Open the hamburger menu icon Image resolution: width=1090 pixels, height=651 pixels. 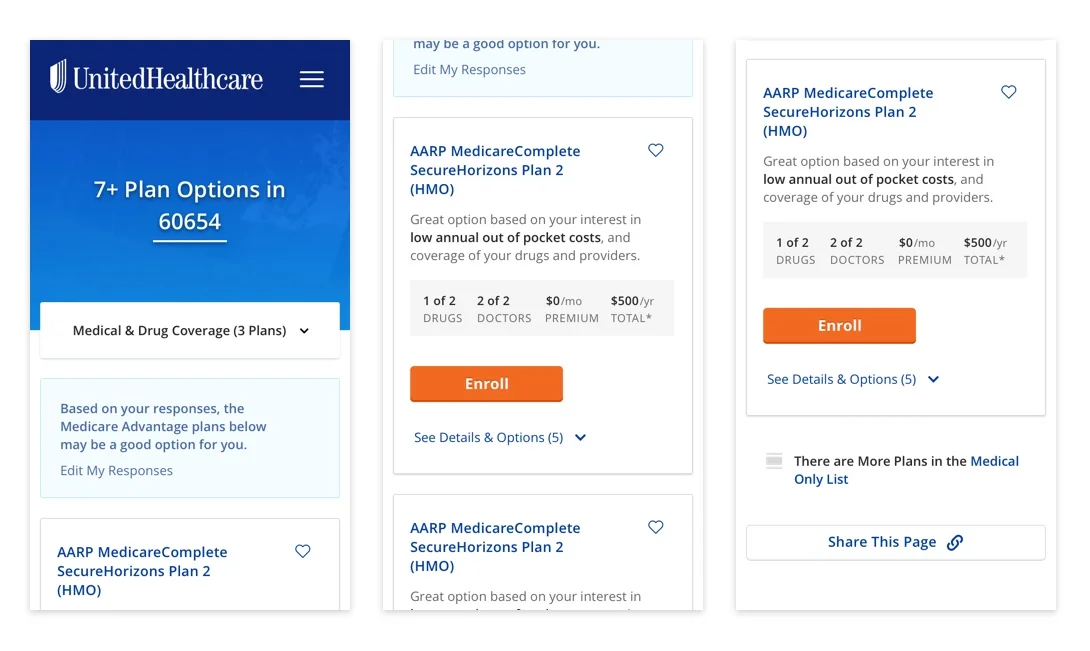point(311,79)
